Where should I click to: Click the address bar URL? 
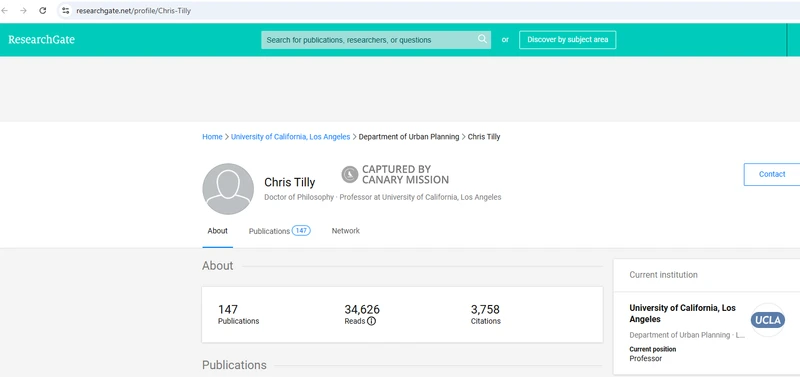(x=134, y=11)
